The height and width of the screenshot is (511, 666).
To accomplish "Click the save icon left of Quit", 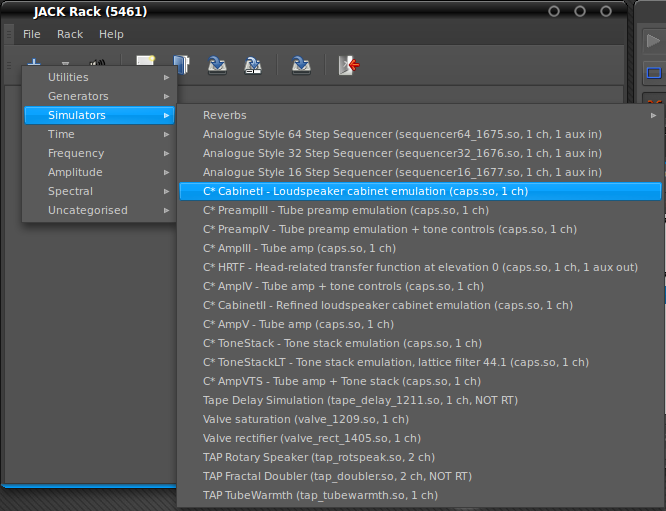I will 301,65.
